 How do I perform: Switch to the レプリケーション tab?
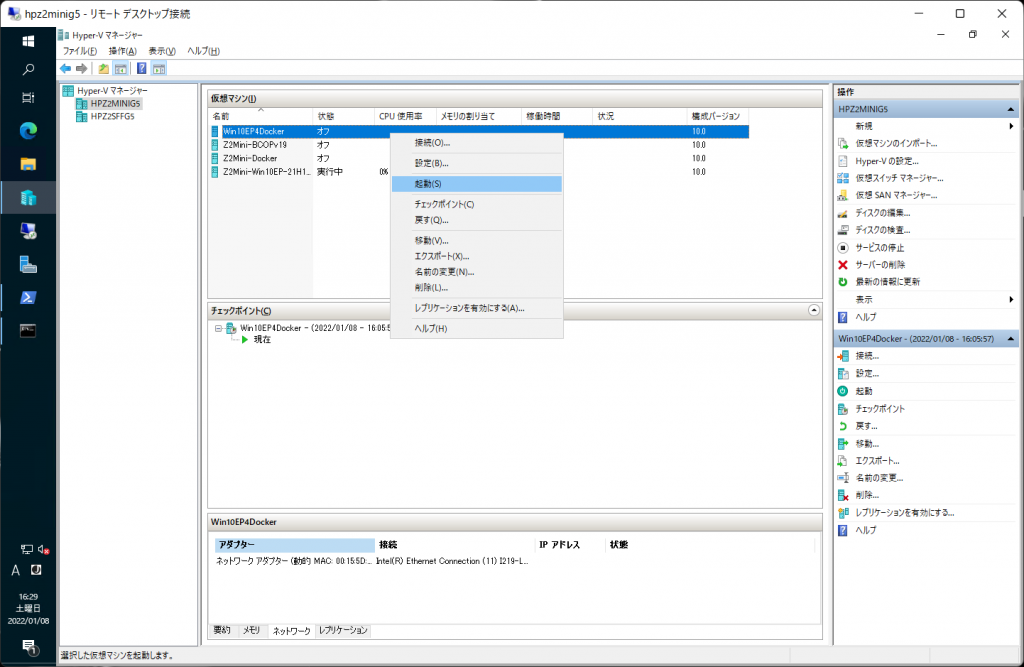[x=344, y=630]
